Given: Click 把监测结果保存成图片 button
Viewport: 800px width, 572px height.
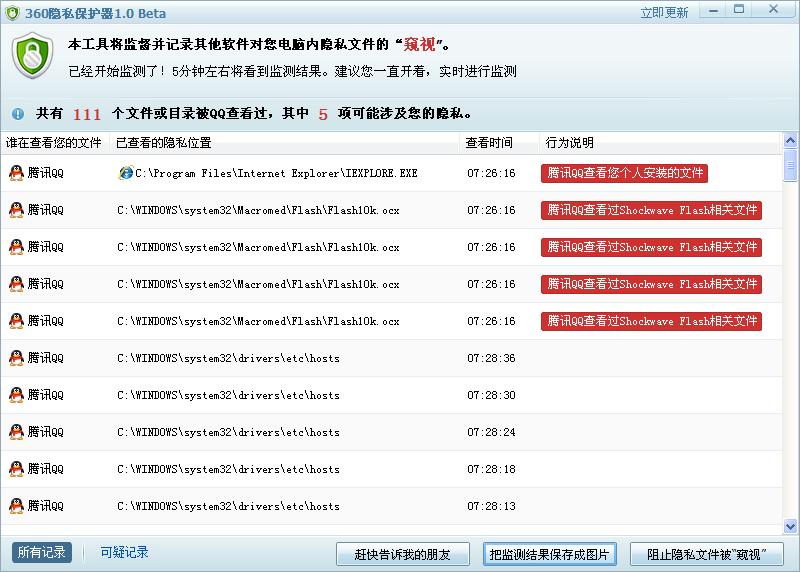Looking at the screenshot, I should pyautogui.click(x=549, y=554).
